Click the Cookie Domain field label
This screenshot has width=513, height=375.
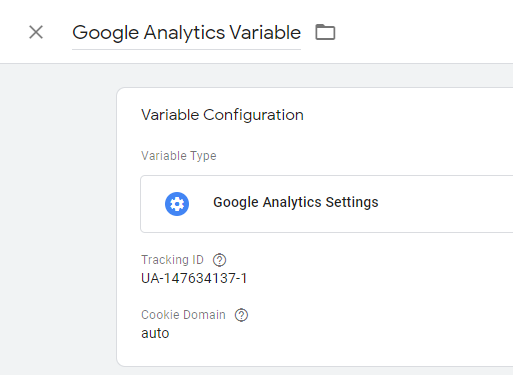click(x=183, y=315)
